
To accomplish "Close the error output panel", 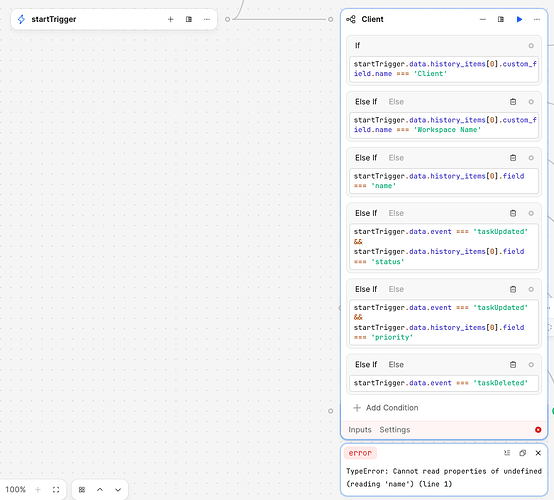I will coord(538,453).
